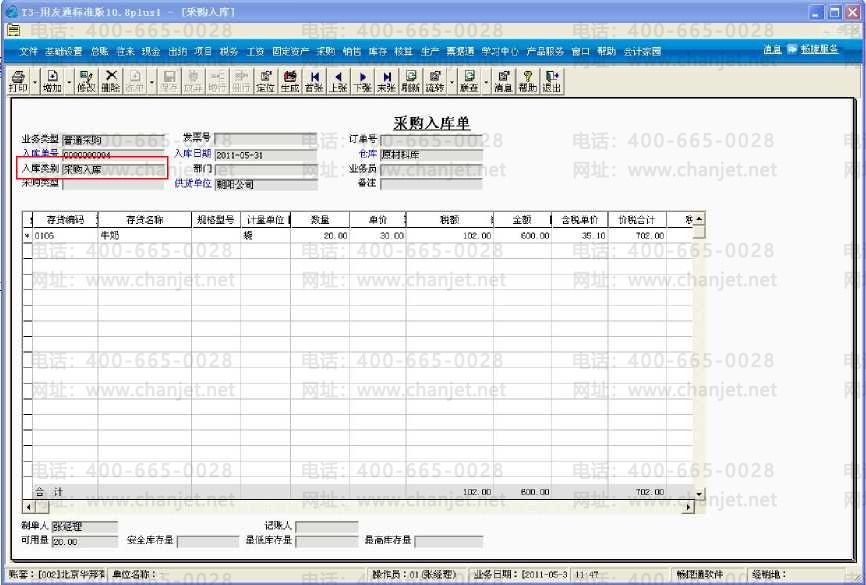Click the empty 发票号 field
Viewport: 866px width, 585px height.
[266, 139]
